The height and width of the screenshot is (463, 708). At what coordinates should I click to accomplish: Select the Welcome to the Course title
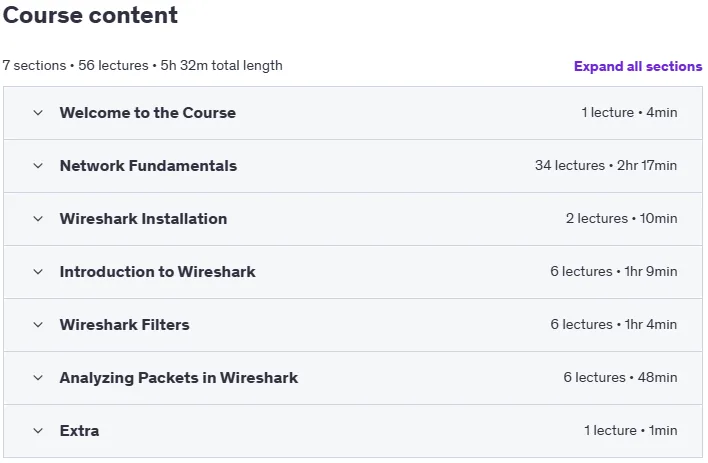point(148,112)
